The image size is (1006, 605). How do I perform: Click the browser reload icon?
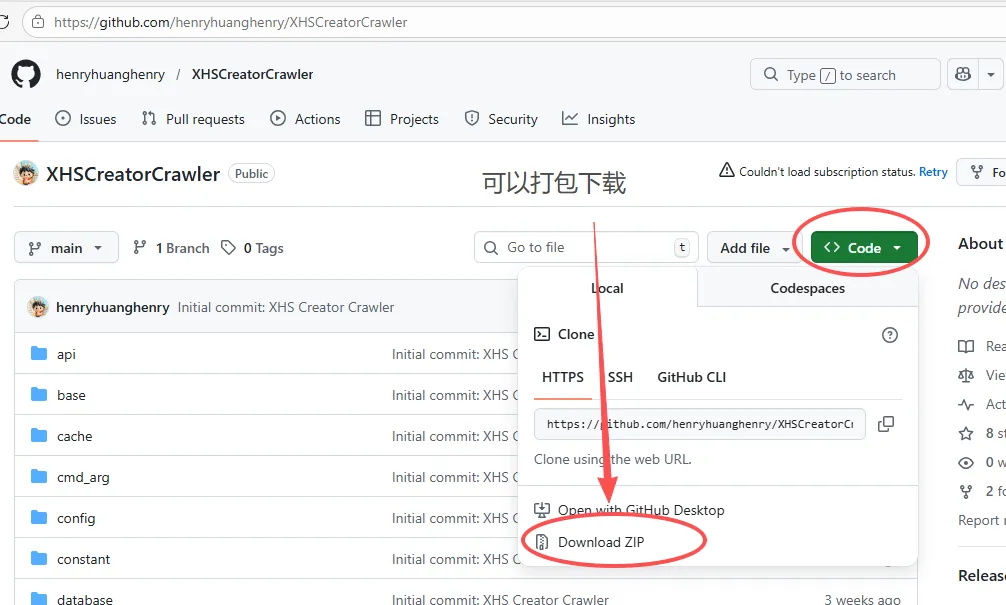(4, 22)
